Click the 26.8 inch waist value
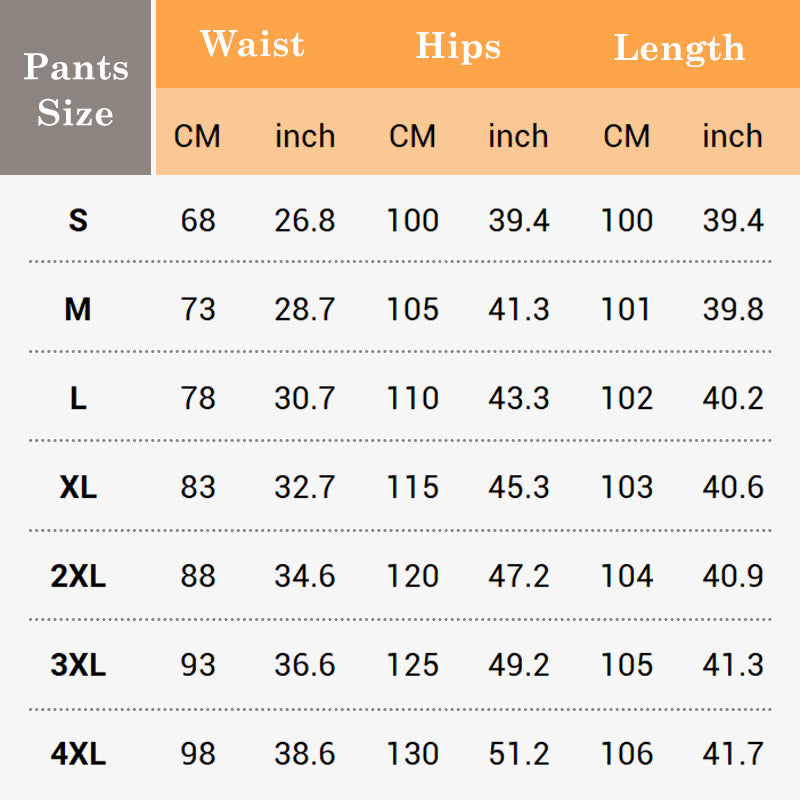The width and height of the screenshot is (800, 800). 305,220
